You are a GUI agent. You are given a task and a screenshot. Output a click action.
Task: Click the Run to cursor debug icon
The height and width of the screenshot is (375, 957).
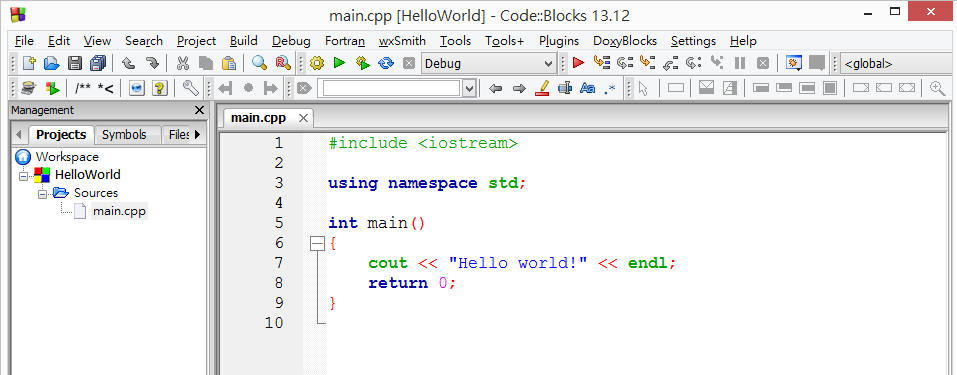click(x=602, y=63)
